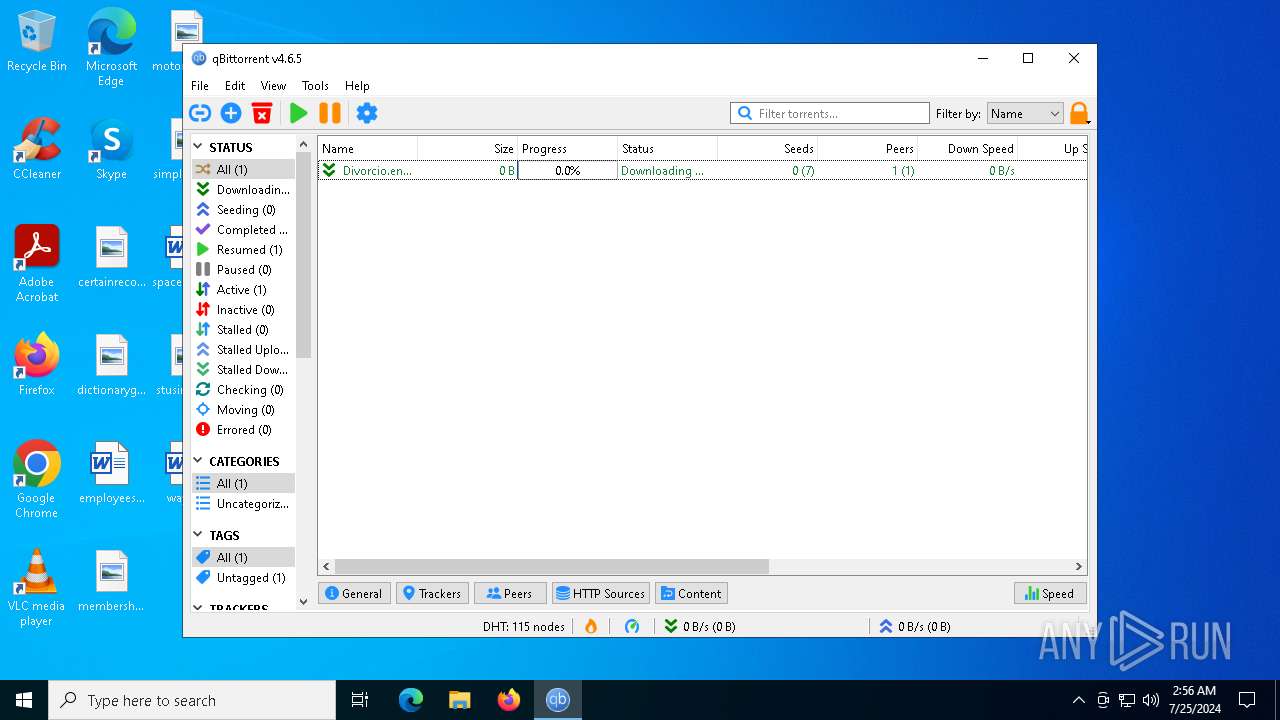
Task: Click the flame connection status icon
Action: point(591,626)
